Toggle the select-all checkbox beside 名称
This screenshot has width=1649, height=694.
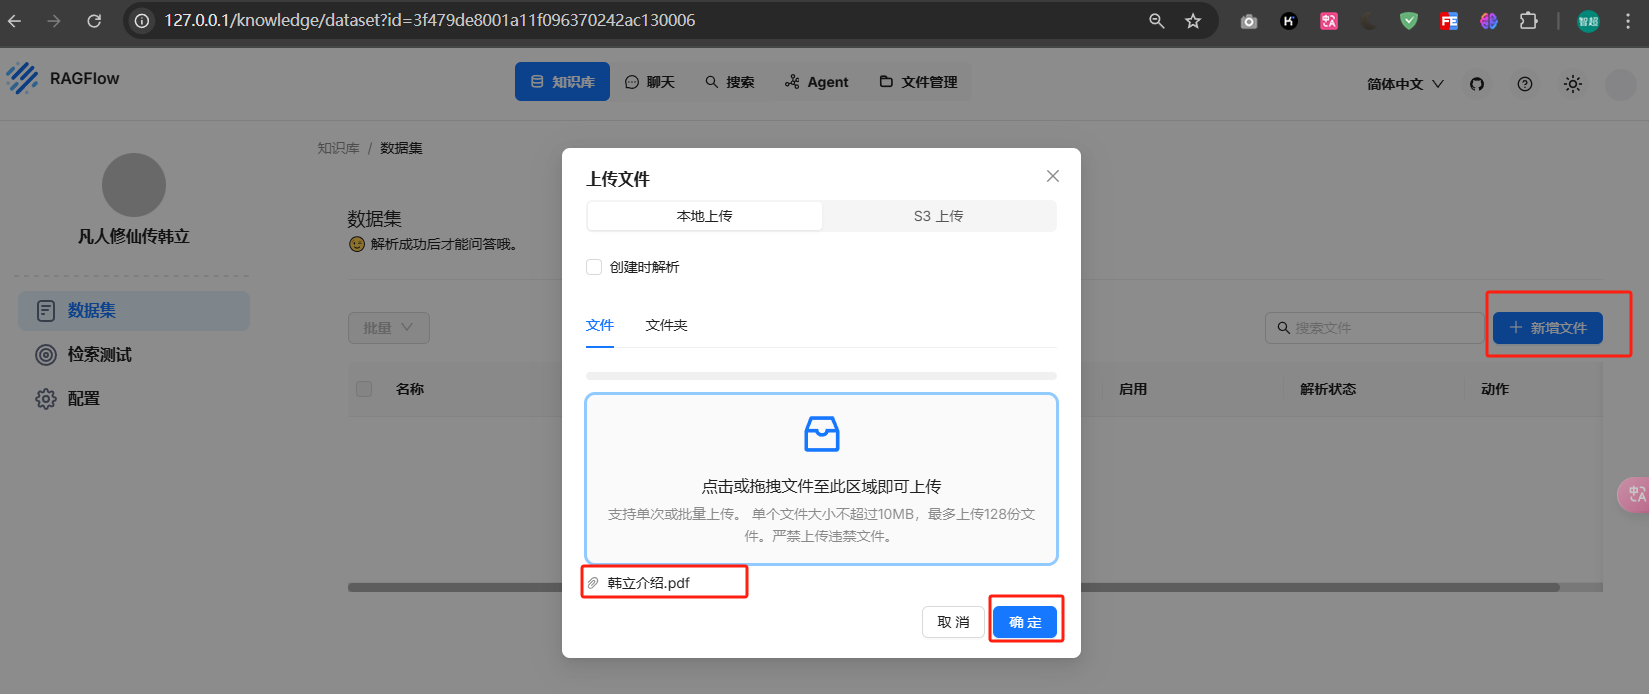click(364, 389)
